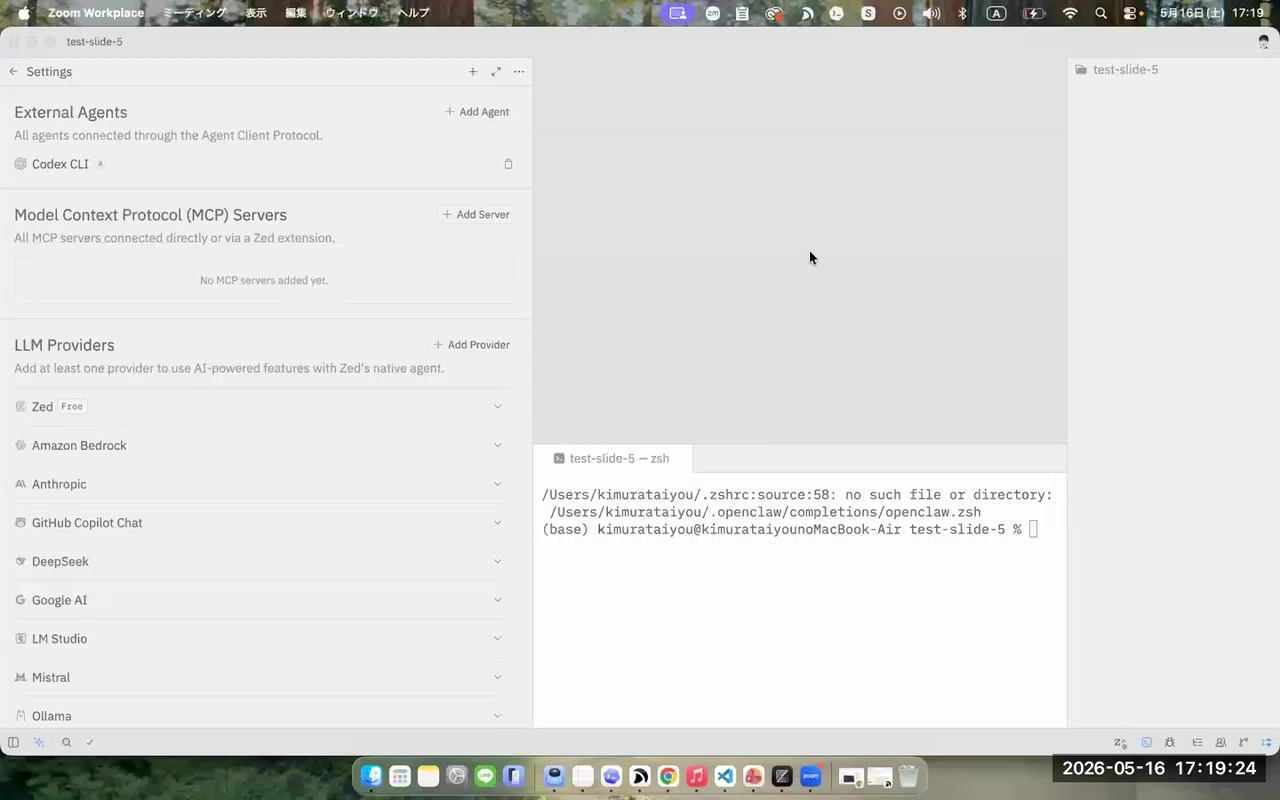Image resolution: width=1280 pixels, height=800 pixels.
Task: Open the edit prediction menu in the status bar
Action: (1121, 743)
